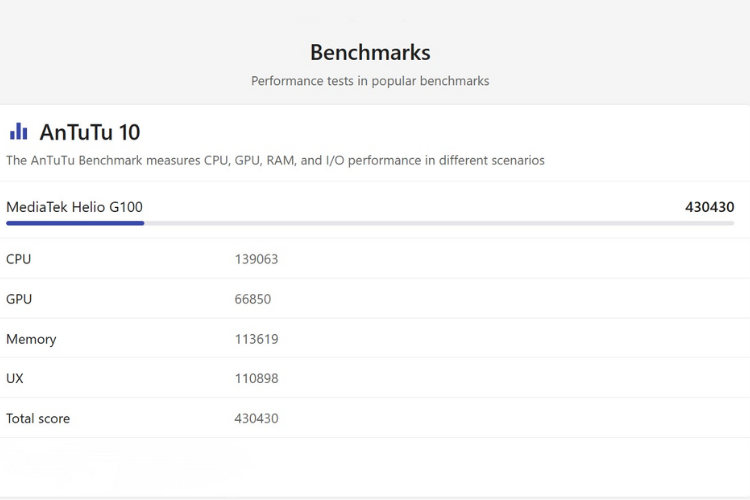Image resolution: width=750 pixels, height=500 pixels.
Task: Click the CPU row label
Action: (18, 259)
